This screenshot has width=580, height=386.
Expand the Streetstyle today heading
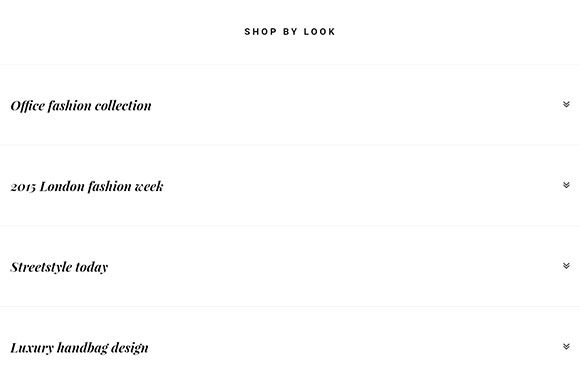click(x=59, y=267)
